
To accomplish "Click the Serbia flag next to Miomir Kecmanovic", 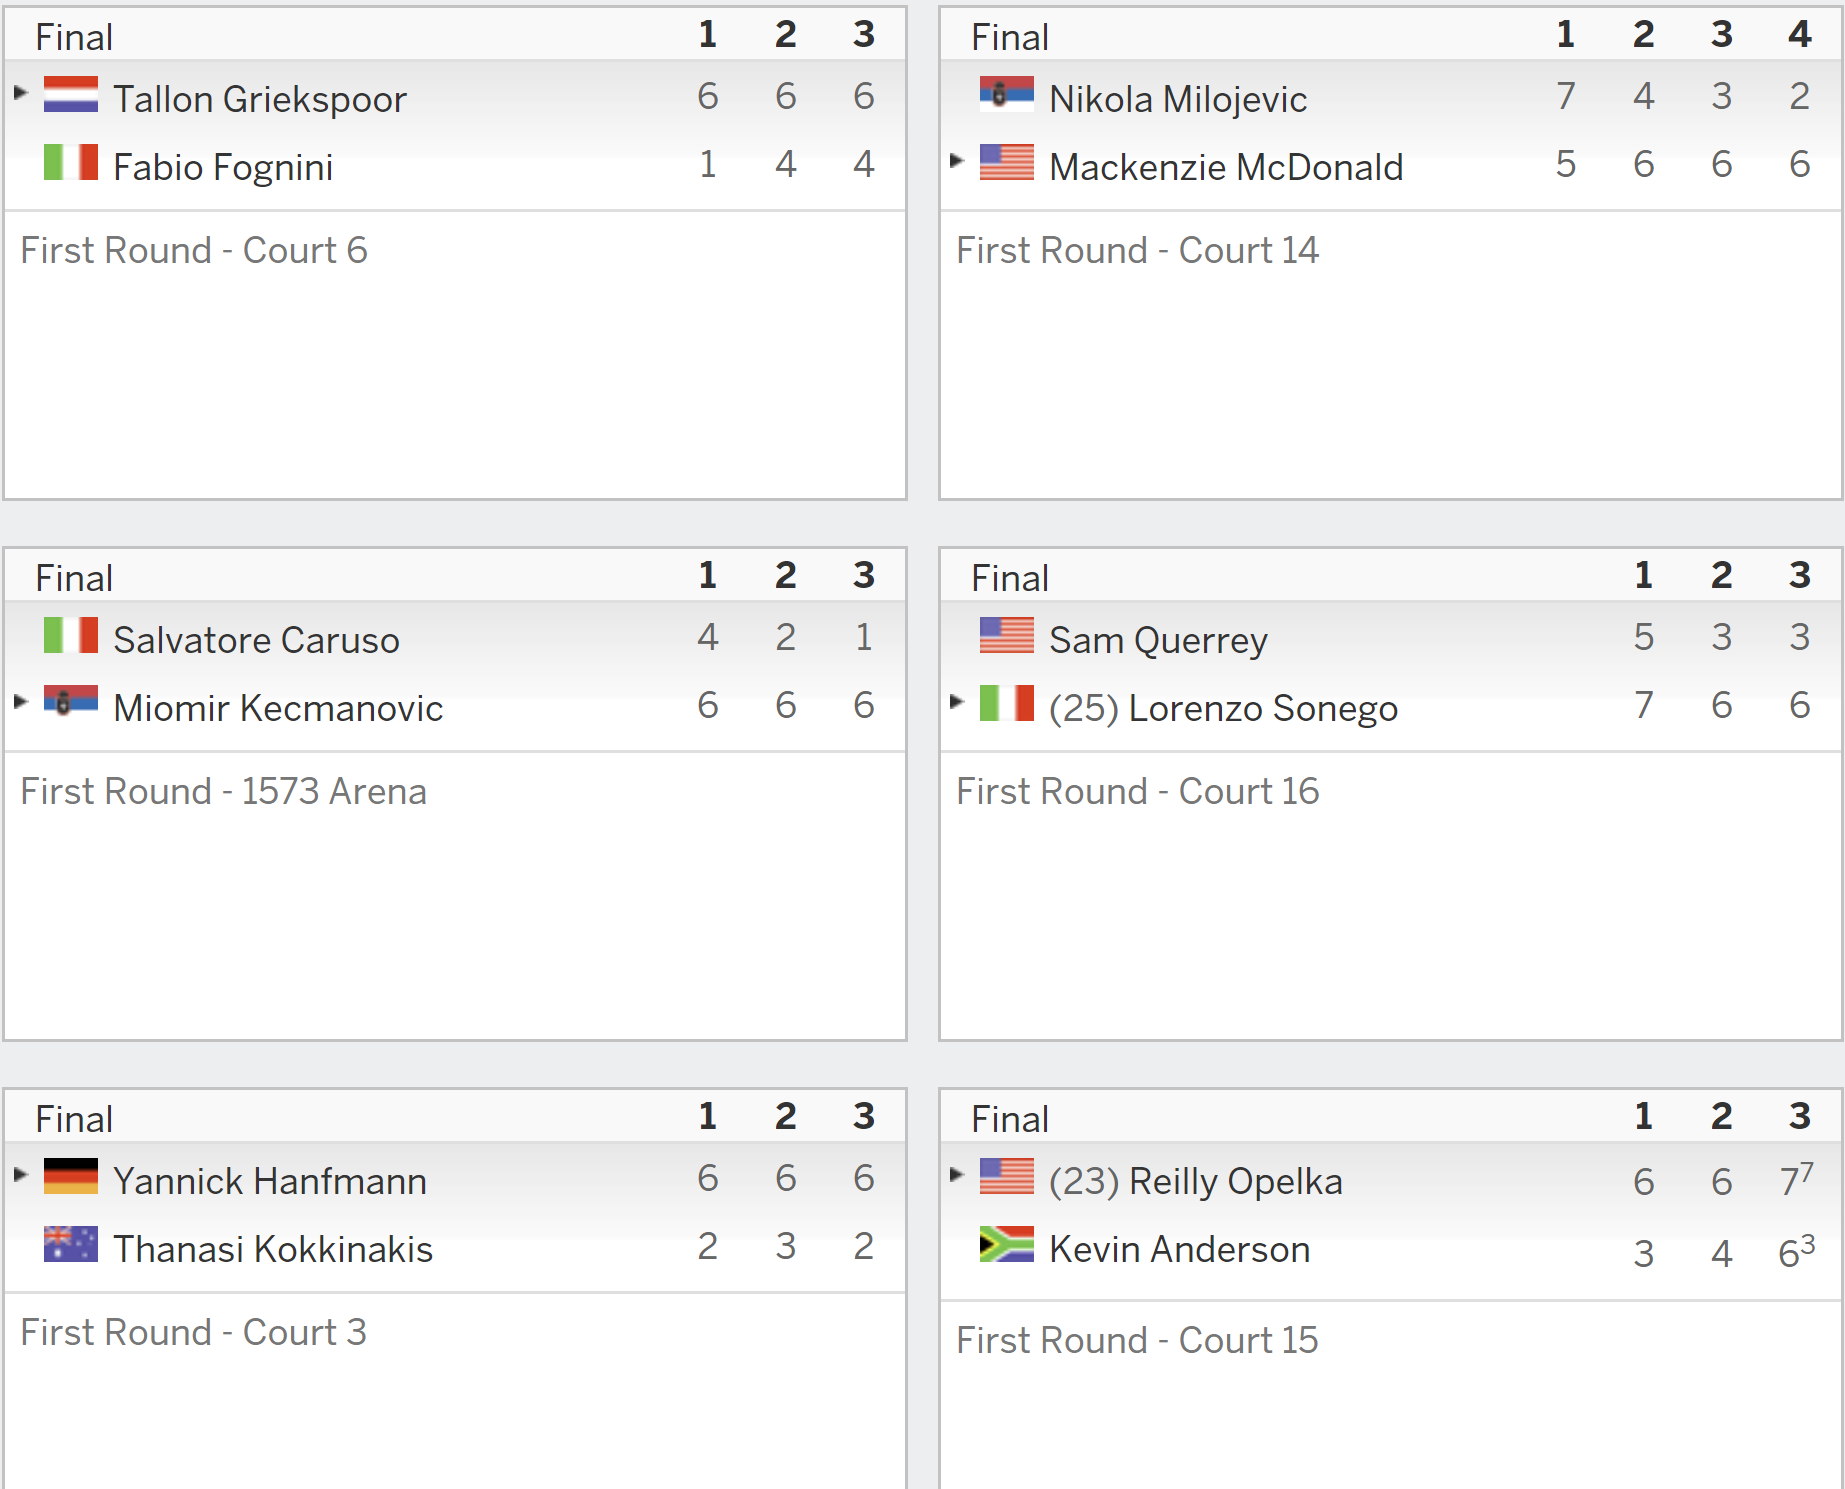I will tap(71, 703).
